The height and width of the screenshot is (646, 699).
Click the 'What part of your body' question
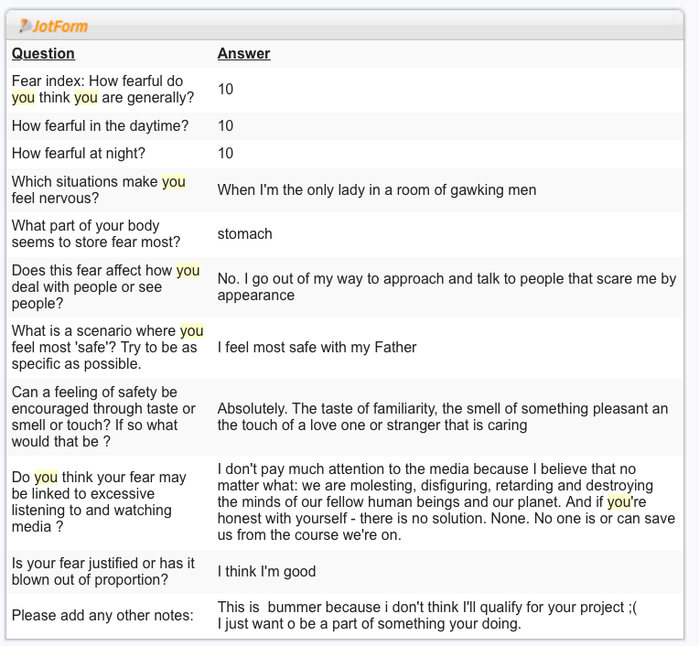[x=96, y=234]
